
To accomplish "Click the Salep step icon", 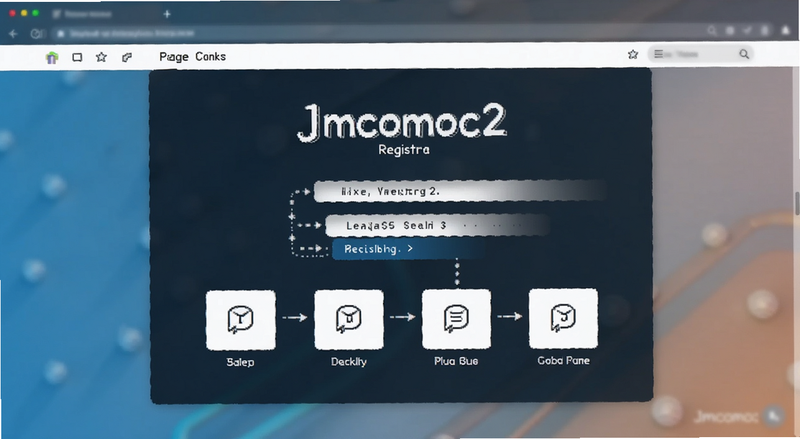I will 240,320.
